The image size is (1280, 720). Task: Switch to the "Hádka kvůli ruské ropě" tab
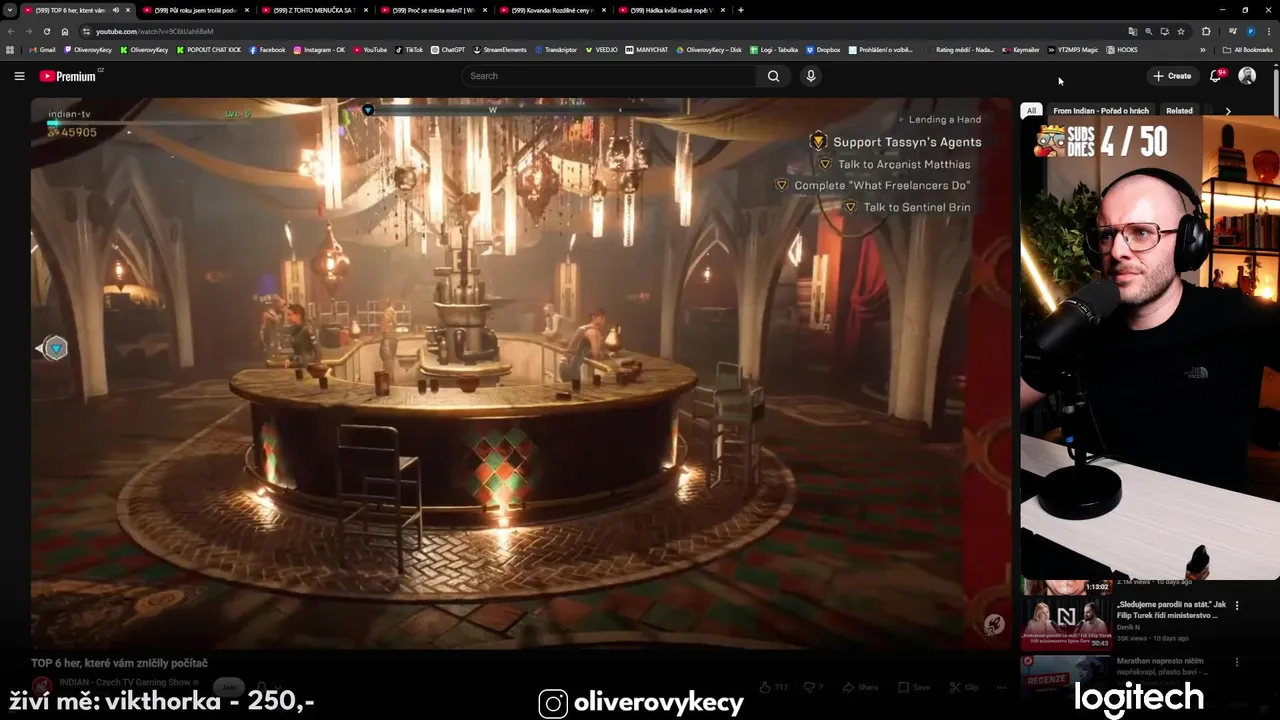point(671,10)
